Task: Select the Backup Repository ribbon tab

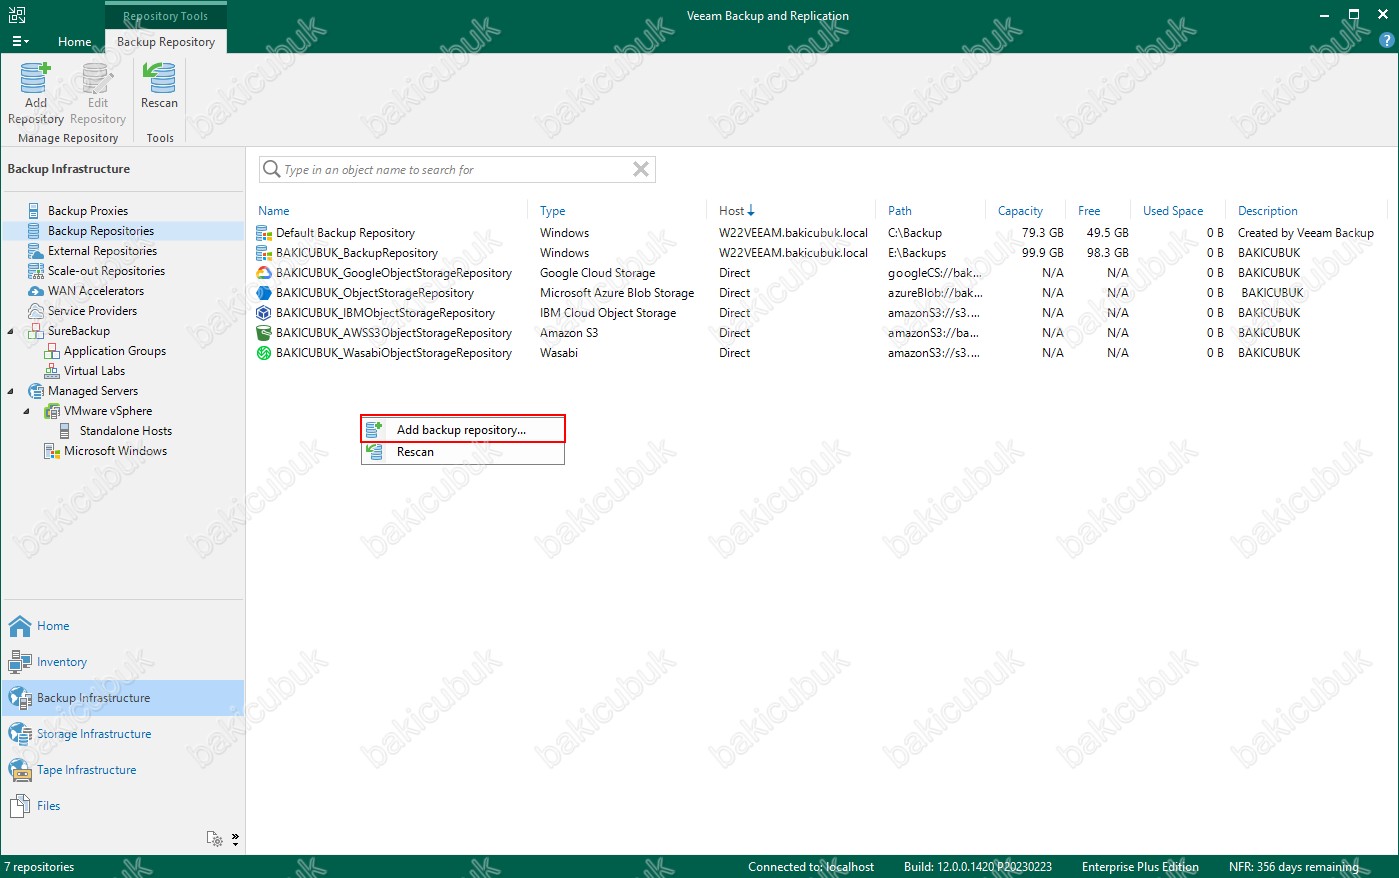Action: pos(166,42)
